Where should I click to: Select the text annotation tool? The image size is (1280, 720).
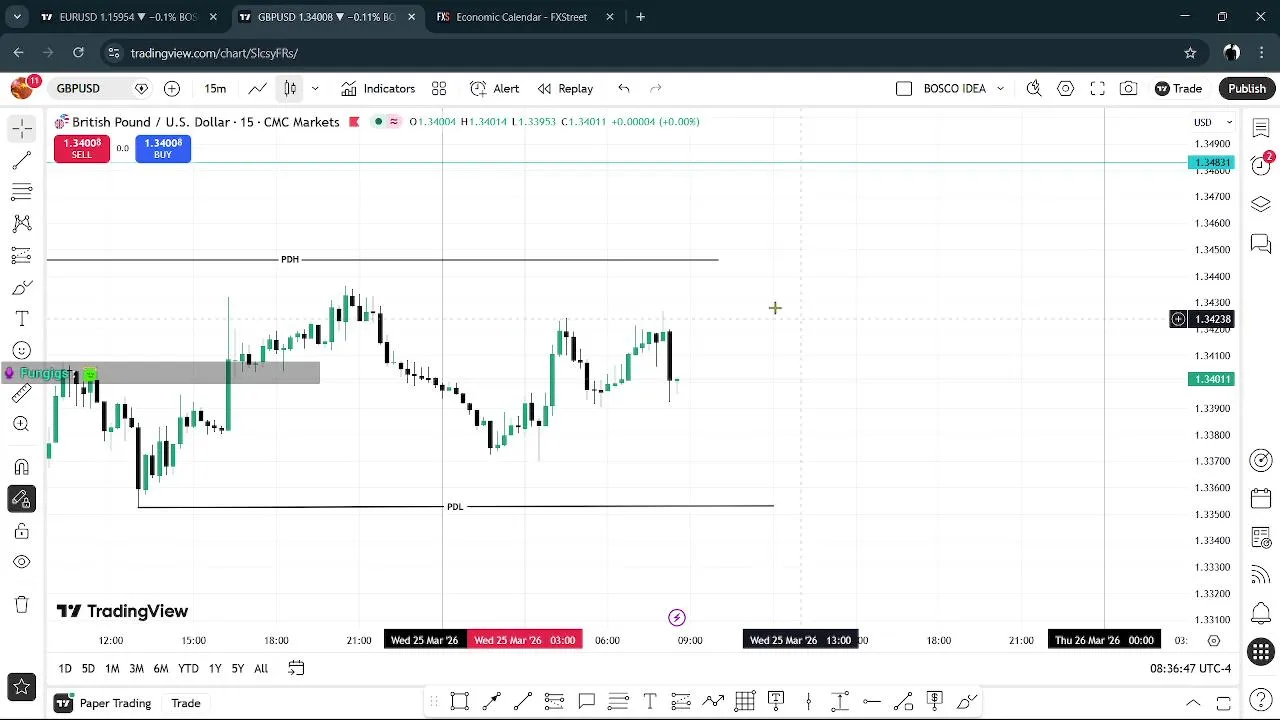click(x=22, y=319)
